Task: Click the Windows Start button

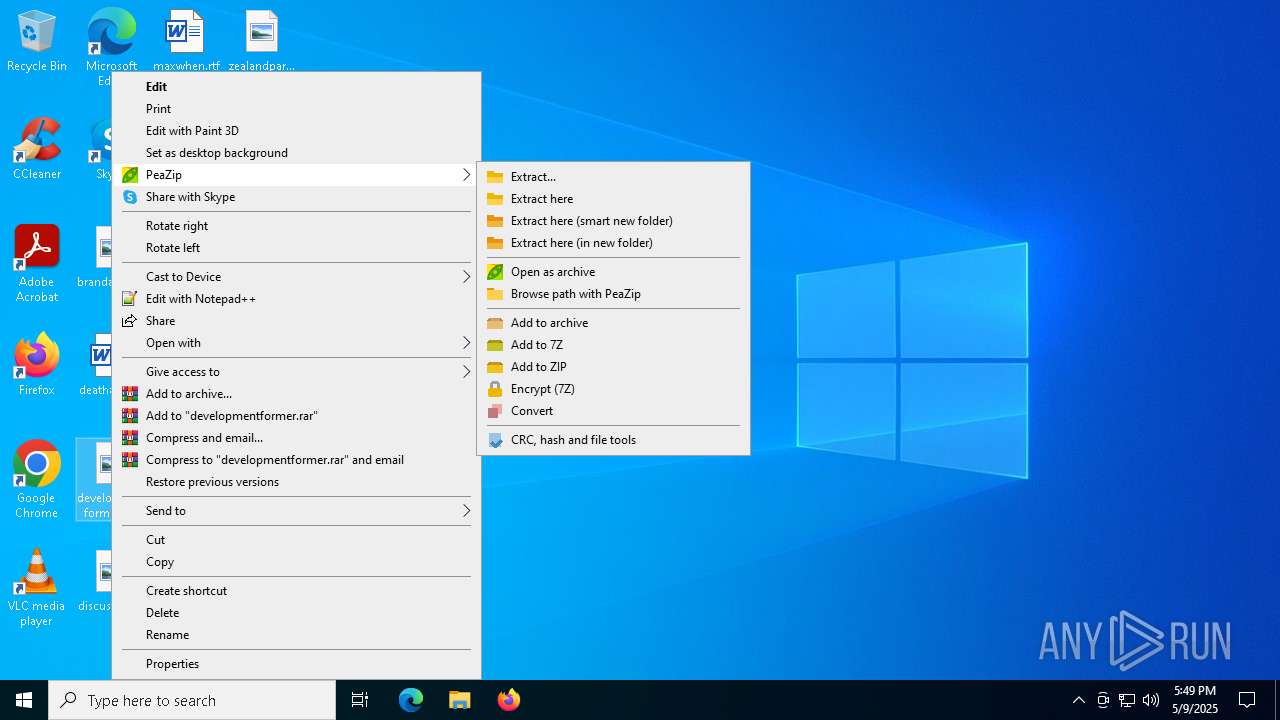Action: point(24,700)
